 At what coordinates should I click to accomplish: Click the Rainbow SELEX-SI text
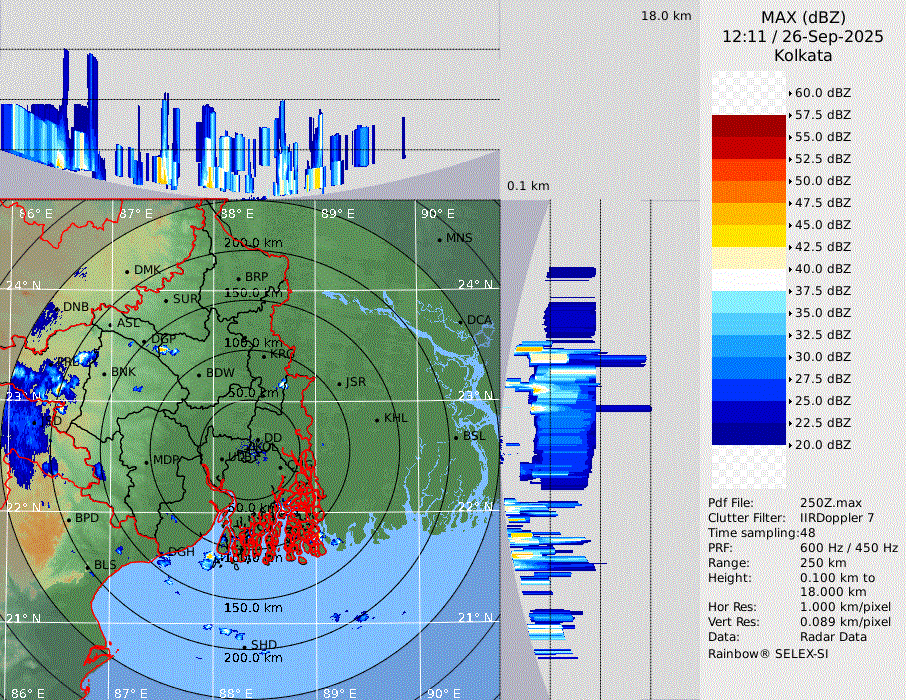tap(768, 653)
